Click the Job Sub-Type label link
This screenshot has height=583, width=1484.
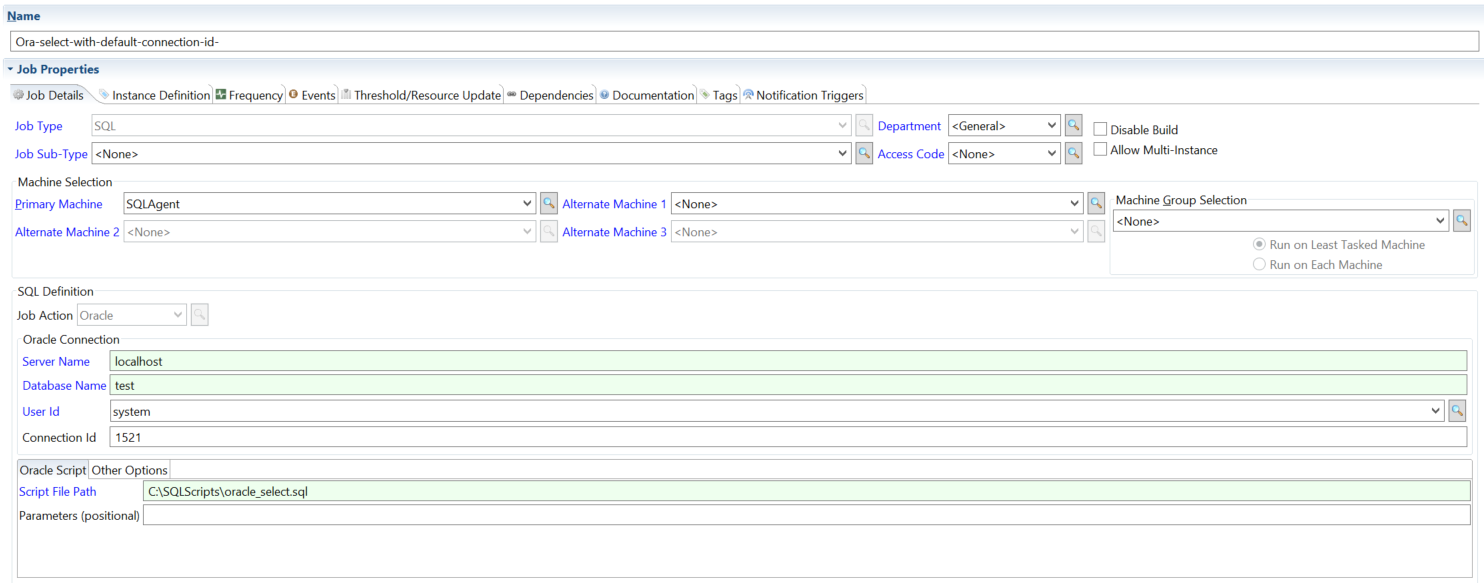51,154
